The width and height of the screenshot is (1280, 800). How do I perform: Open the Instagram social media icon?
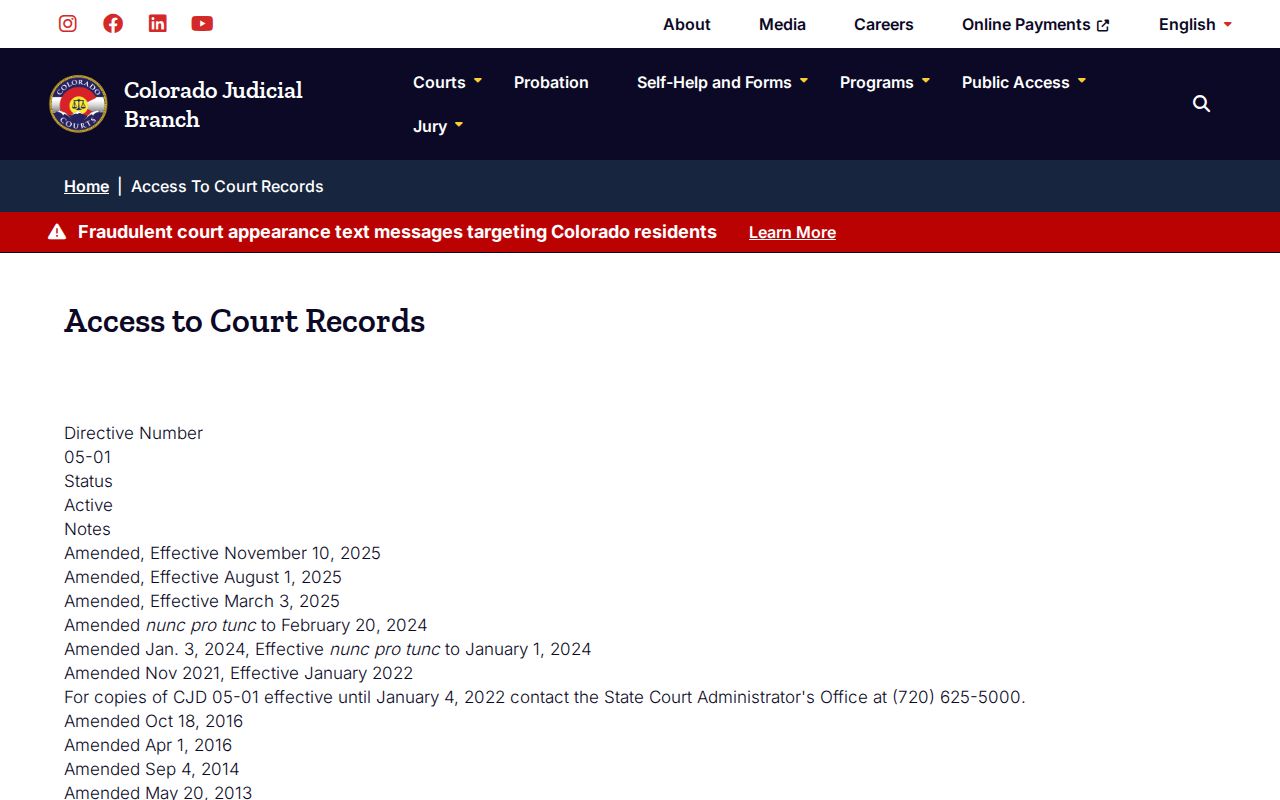(68, 23)
